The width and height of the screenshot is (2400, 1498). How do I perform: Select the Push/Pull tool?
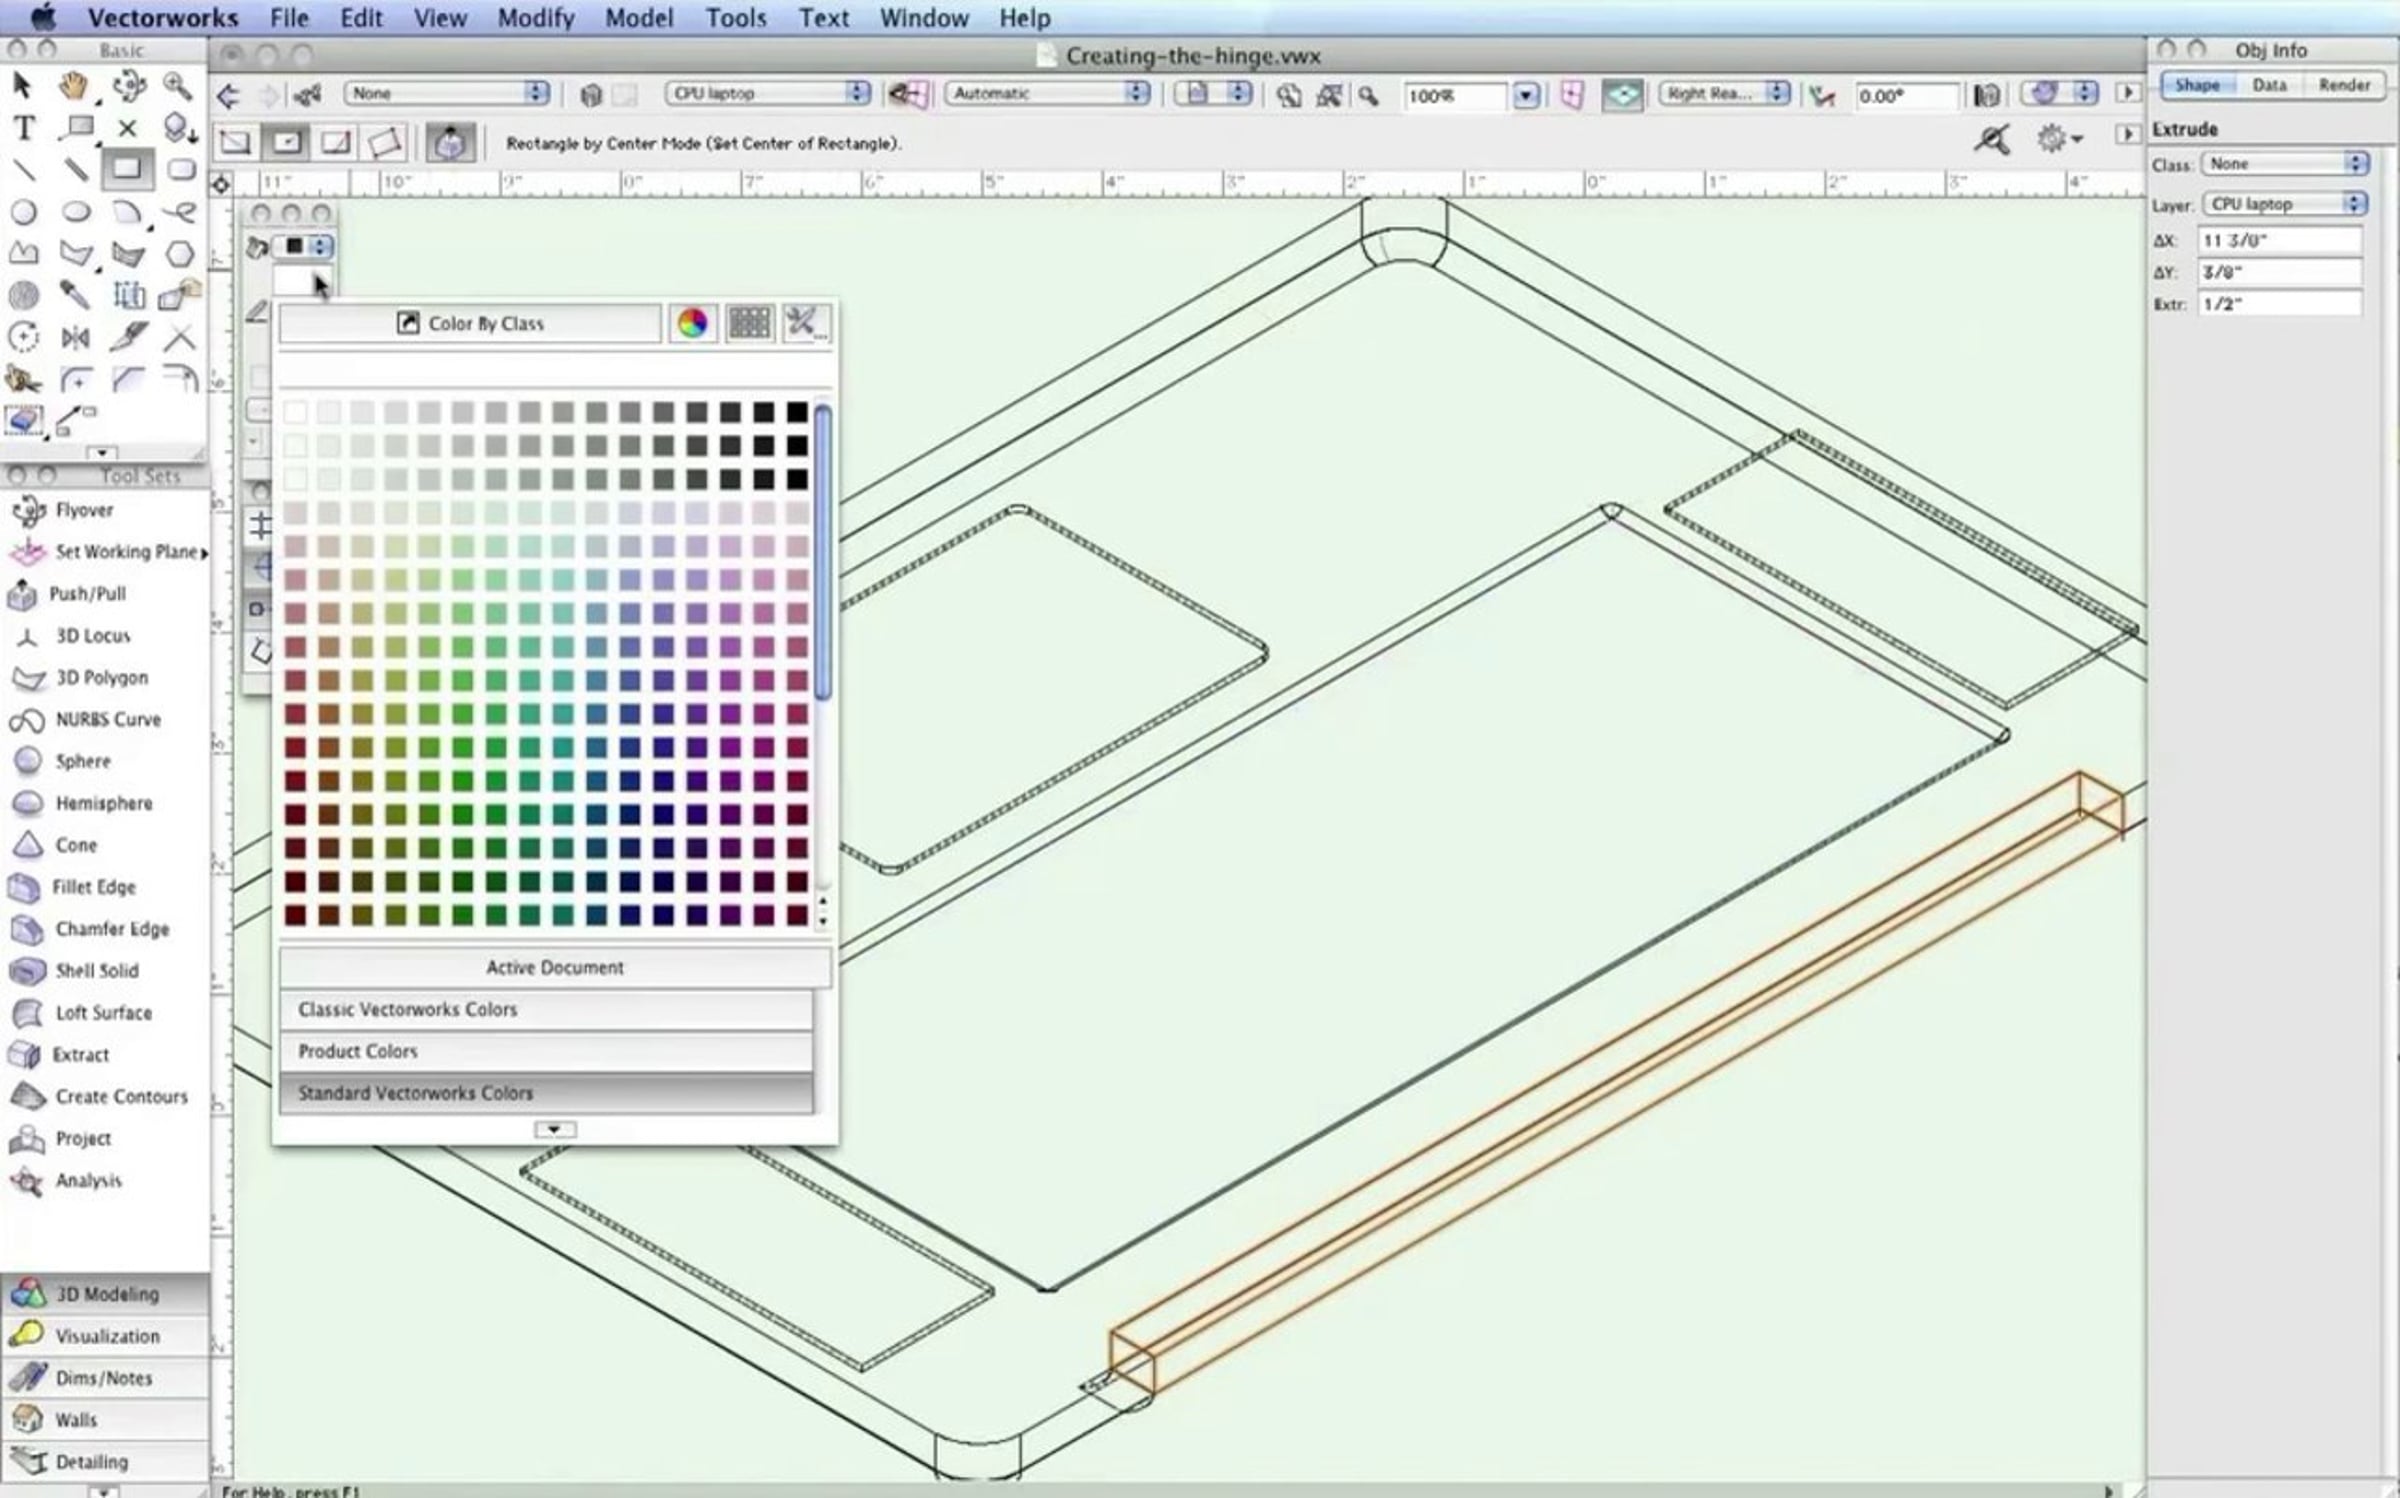coord(86,594)
